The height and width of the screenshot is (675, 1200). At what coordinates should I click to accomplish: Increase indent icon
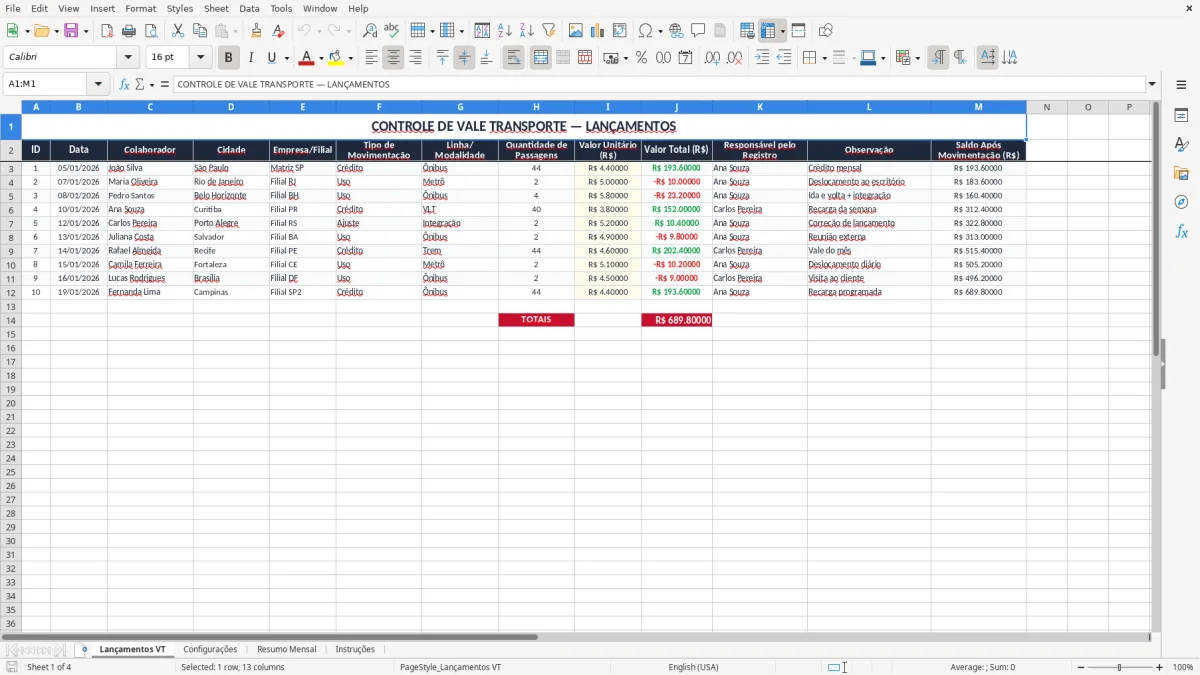[x=762, y=58]
